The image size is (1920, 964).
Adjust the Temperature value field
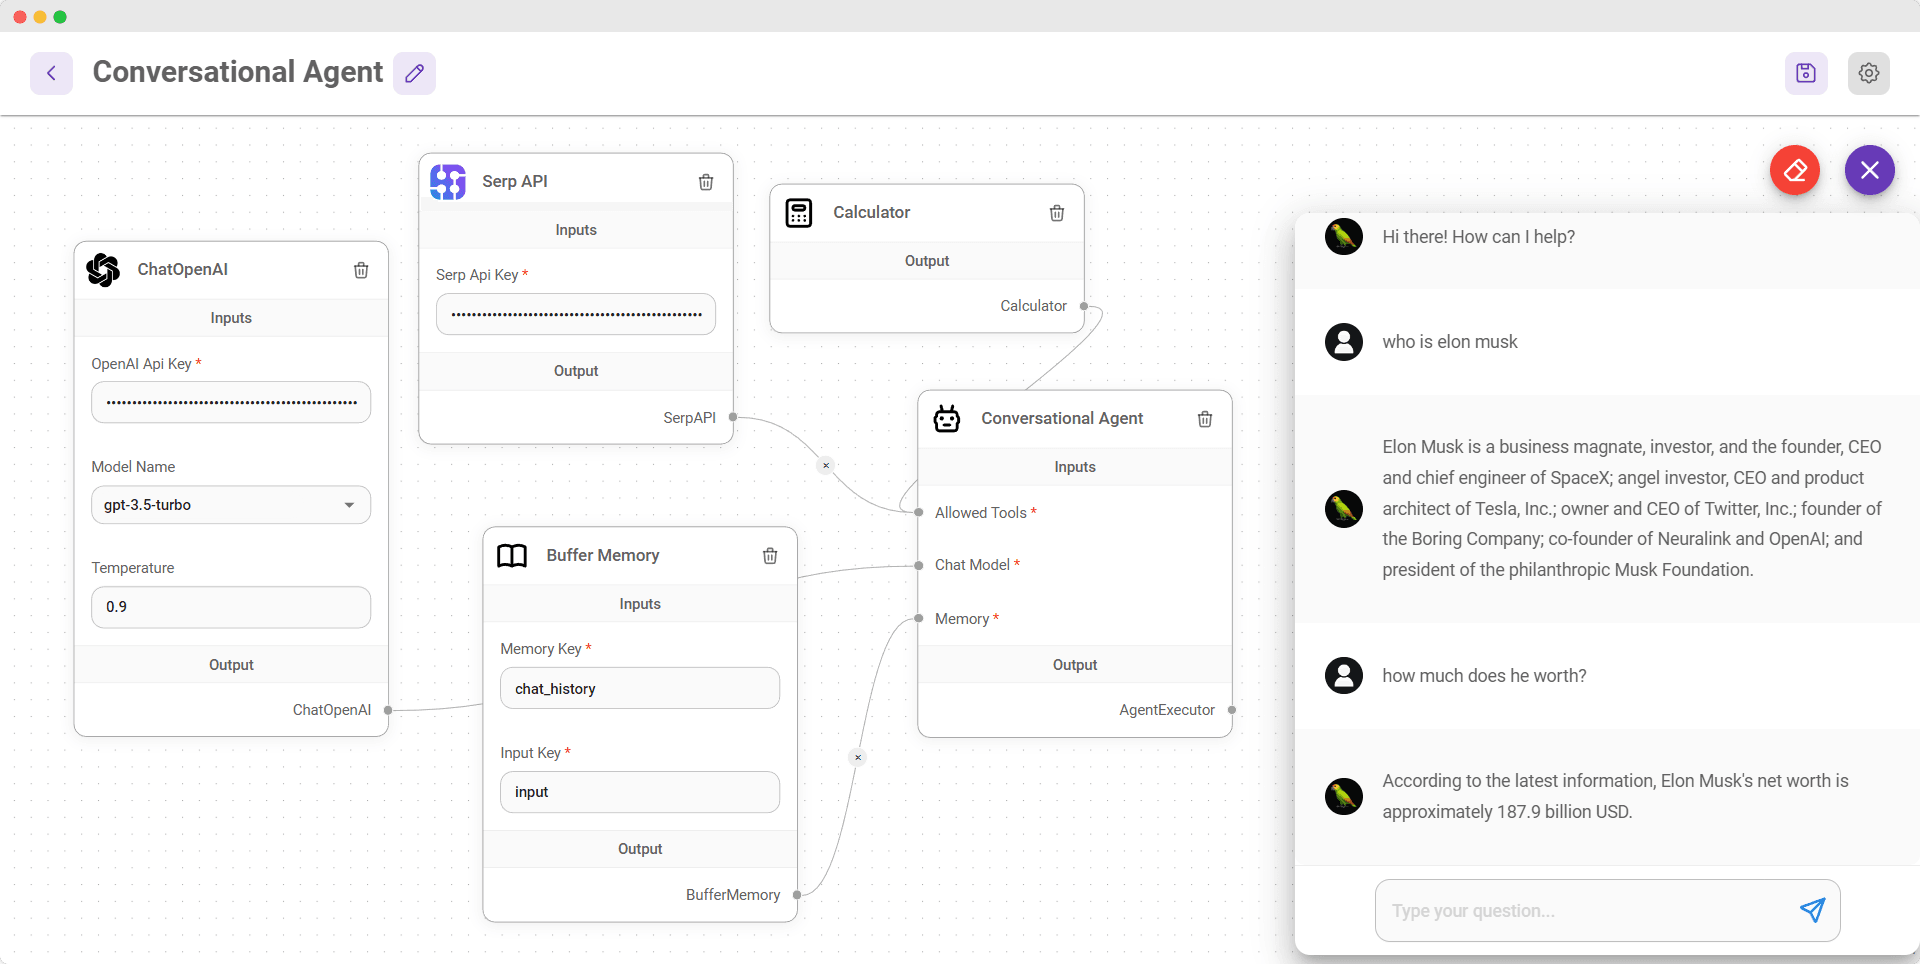coord(230,606)
